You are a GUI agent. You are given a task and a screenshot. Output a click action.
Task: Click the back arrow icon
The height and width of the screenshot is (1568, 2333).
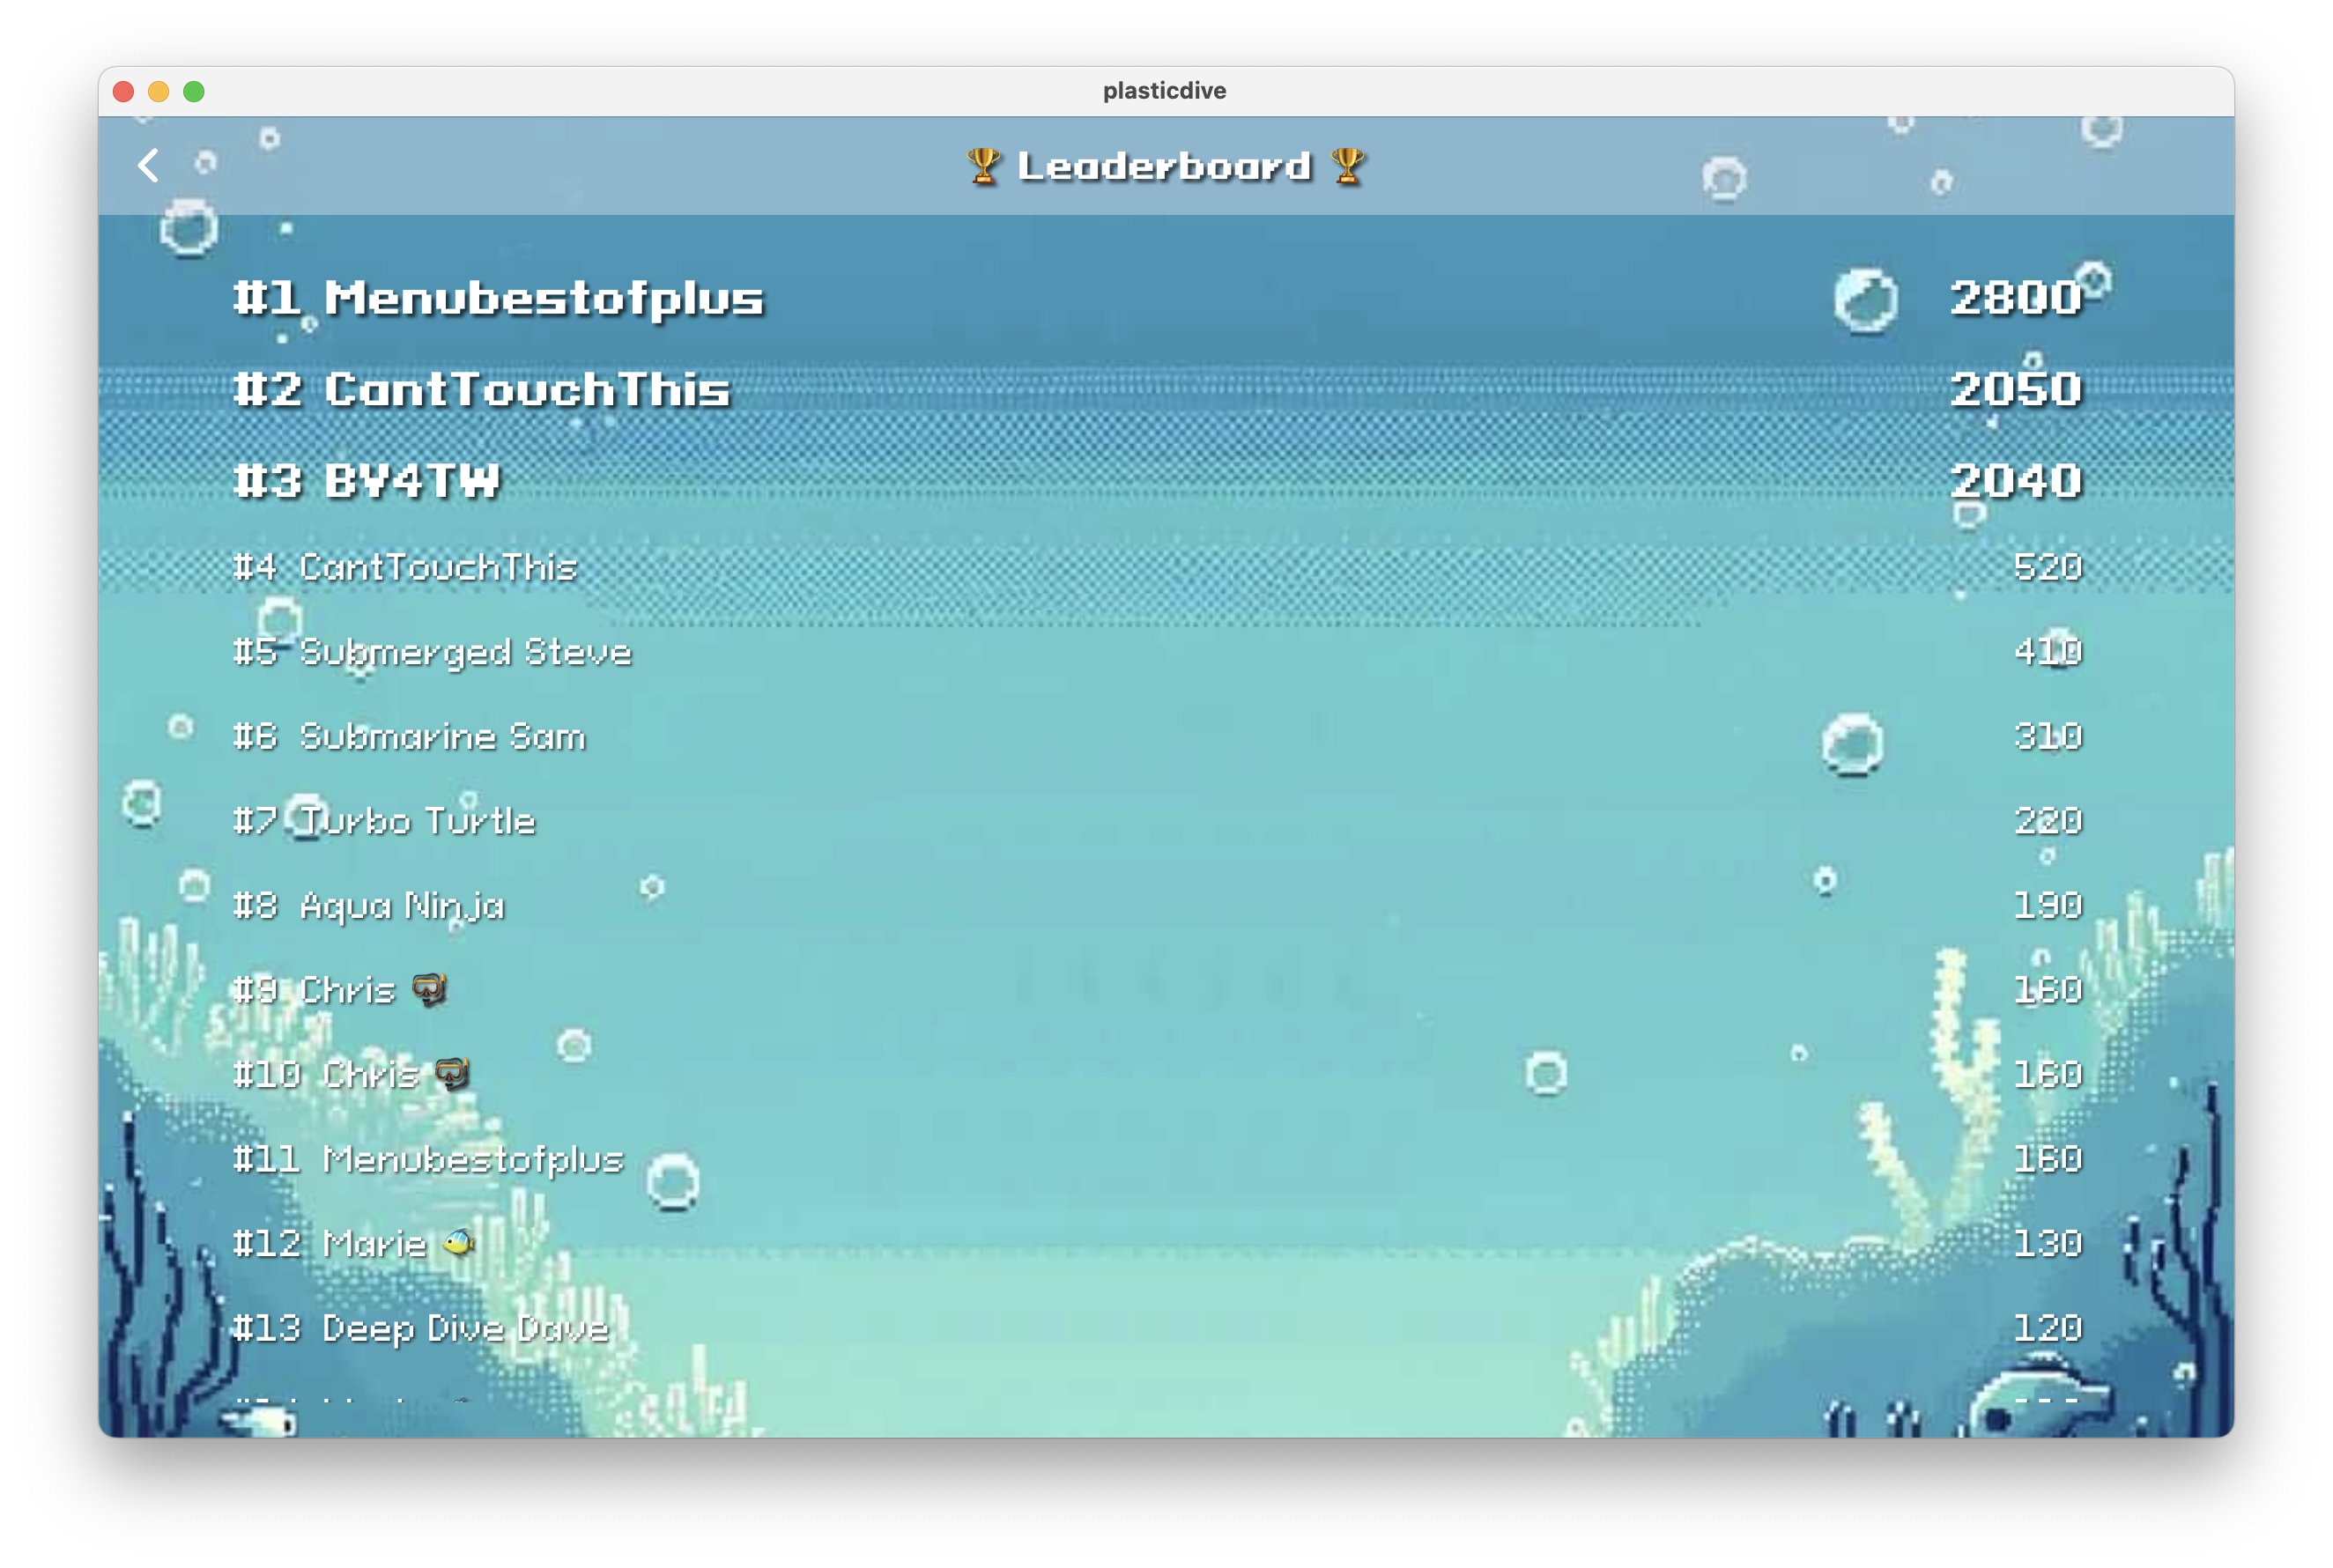149,166
